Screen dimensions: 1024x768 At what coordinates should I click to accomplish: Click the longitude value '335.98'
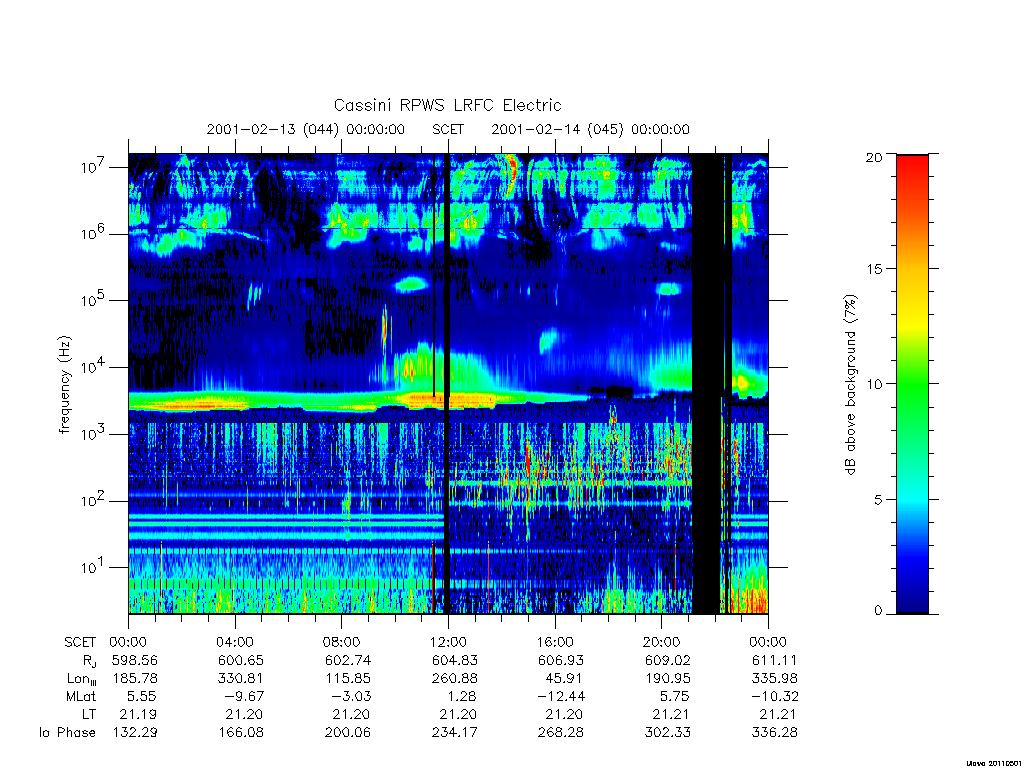coord(775,679)
